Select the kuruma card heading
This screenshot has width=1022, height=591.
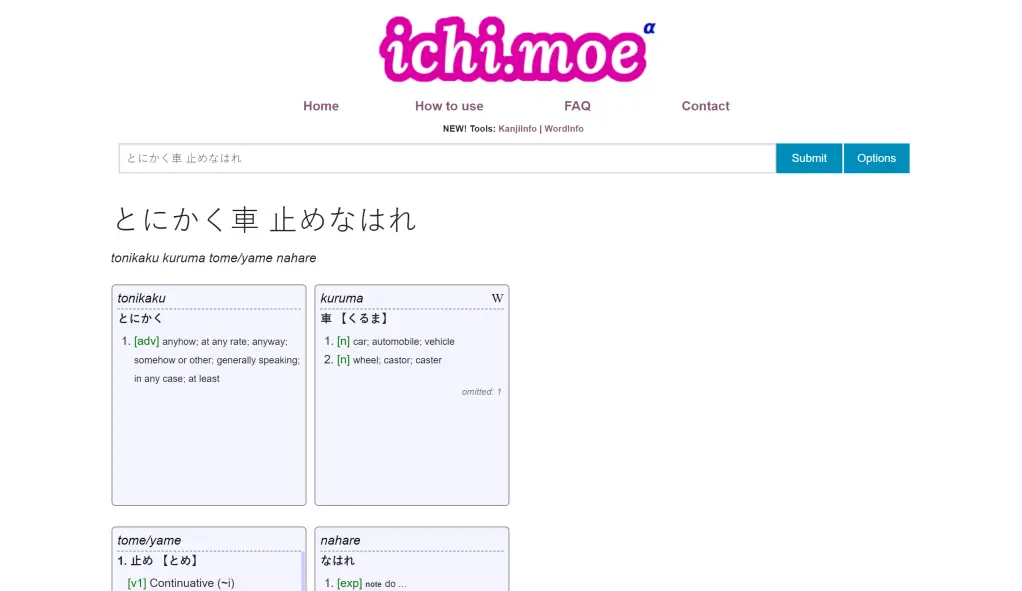click(342, 298)
